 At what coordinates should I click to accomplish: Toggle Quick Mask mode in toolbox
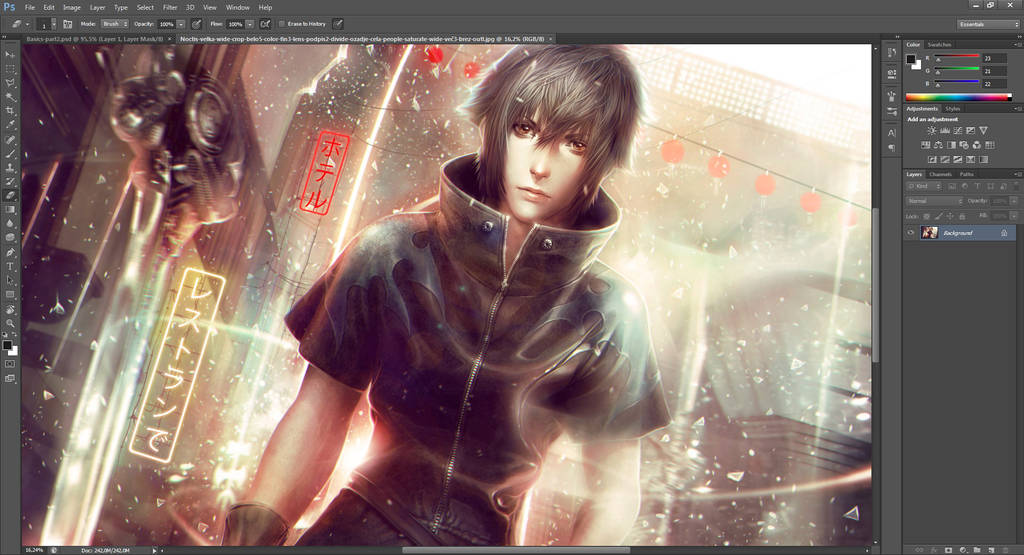point(10,364)
